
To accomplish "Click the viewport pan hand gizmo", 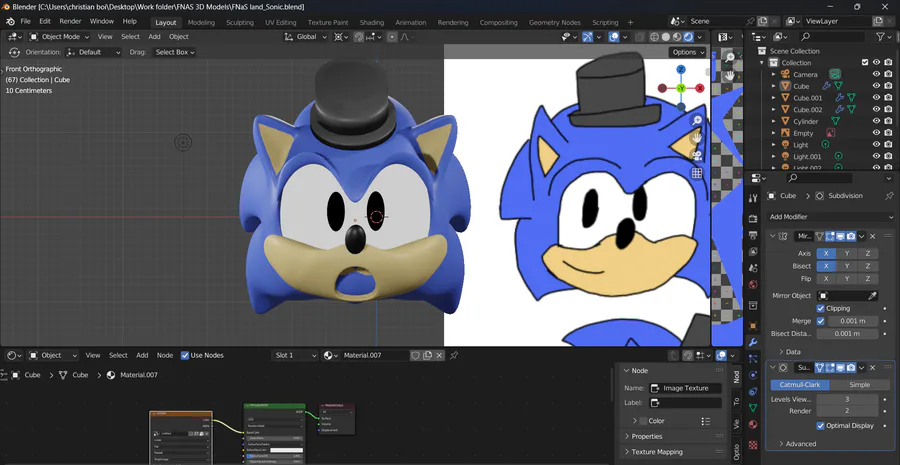I will coord(697,138).
